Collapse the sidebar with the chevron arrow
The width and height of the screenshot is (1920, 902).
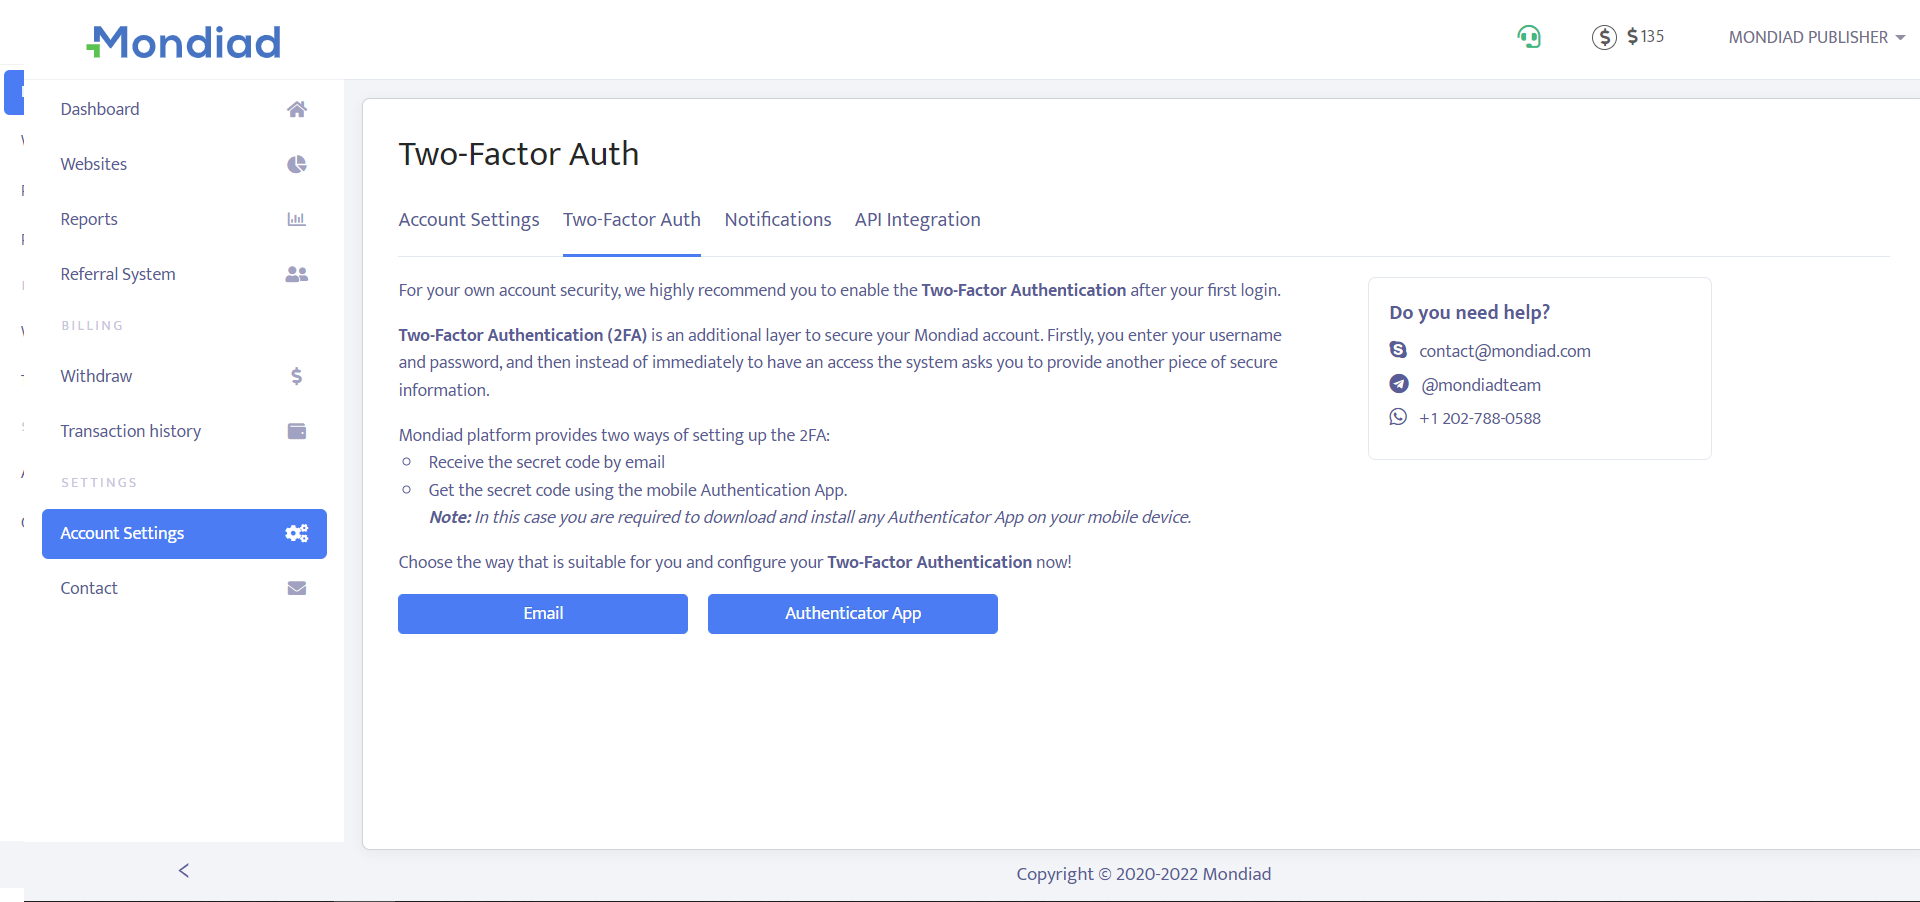tap(184, 871)
